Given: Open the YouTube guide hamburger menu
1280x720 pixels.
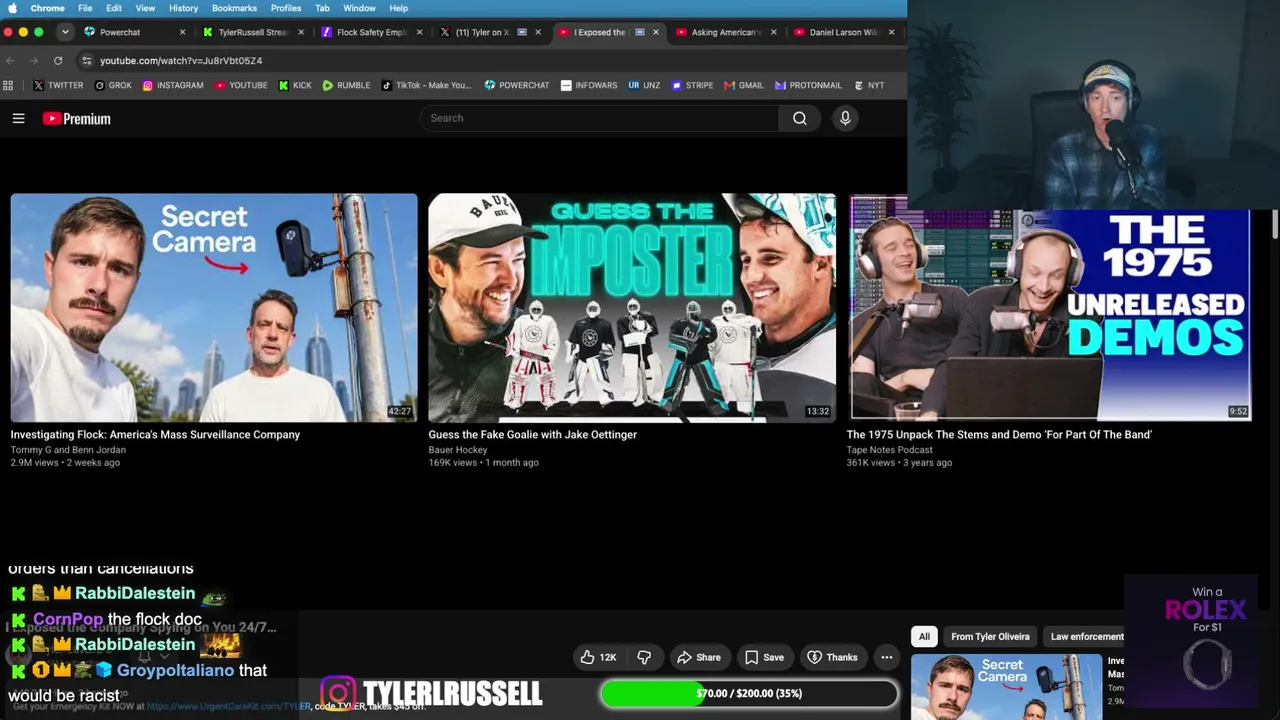Looking at the screenshot, I should pyautogui.click(x=18, y=118).
